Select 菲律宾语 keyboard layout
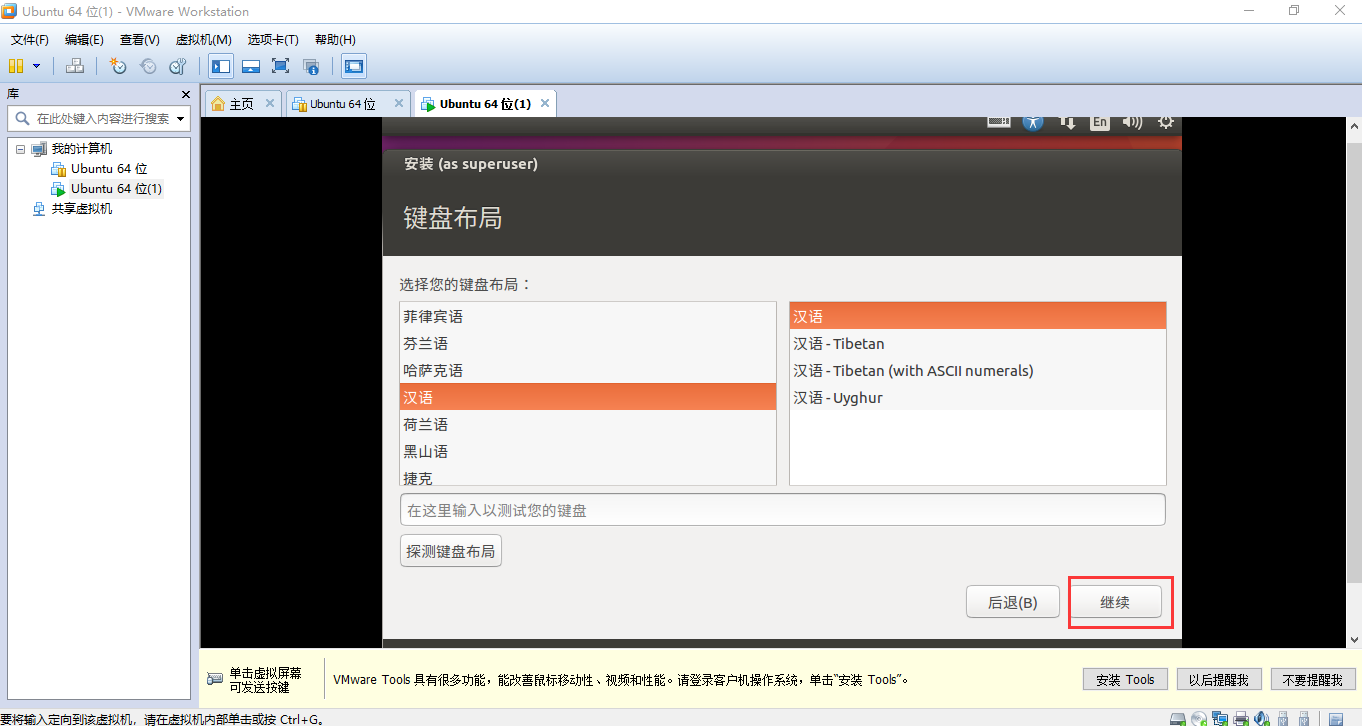The image size is (1362, 726). click(588, 317)
